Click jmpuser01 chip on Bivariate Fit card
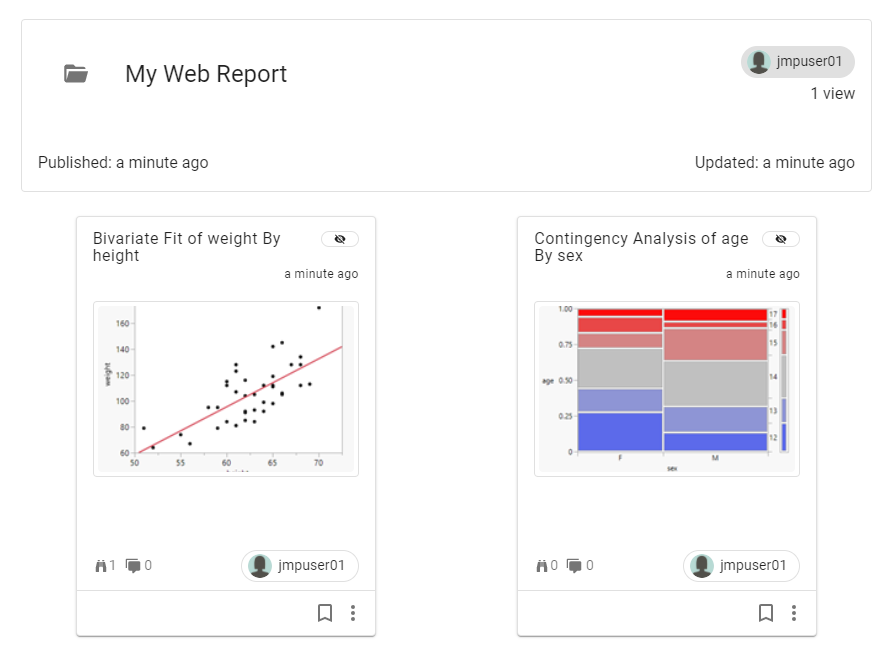 pyautogui.click(x=300, y=566)
